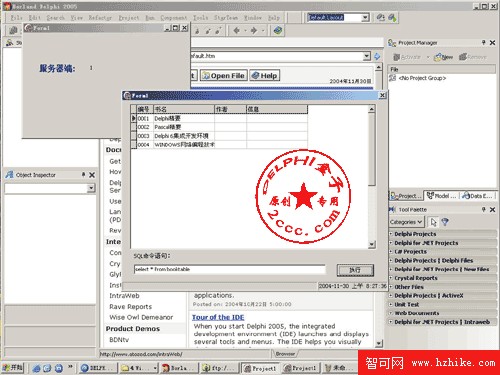Open the Object Inspector component dropdown
The width and height of the screenshot is (500, 375).
[x=91, y=188]
